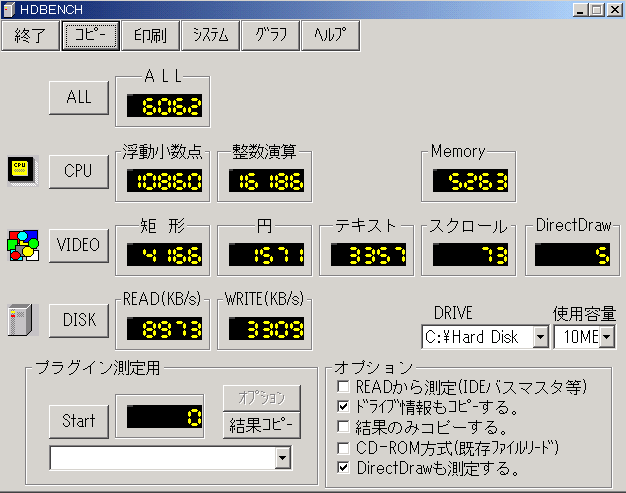Click the 整数演算 score 16186
This screenshot has height=493, width=626.
[x=266, y=180]
